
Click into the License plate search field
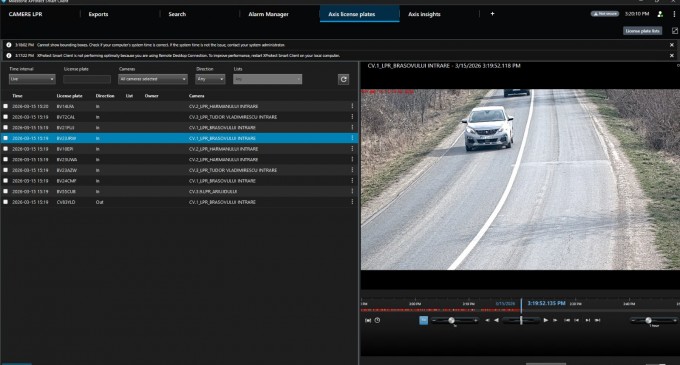pos(87,79)
